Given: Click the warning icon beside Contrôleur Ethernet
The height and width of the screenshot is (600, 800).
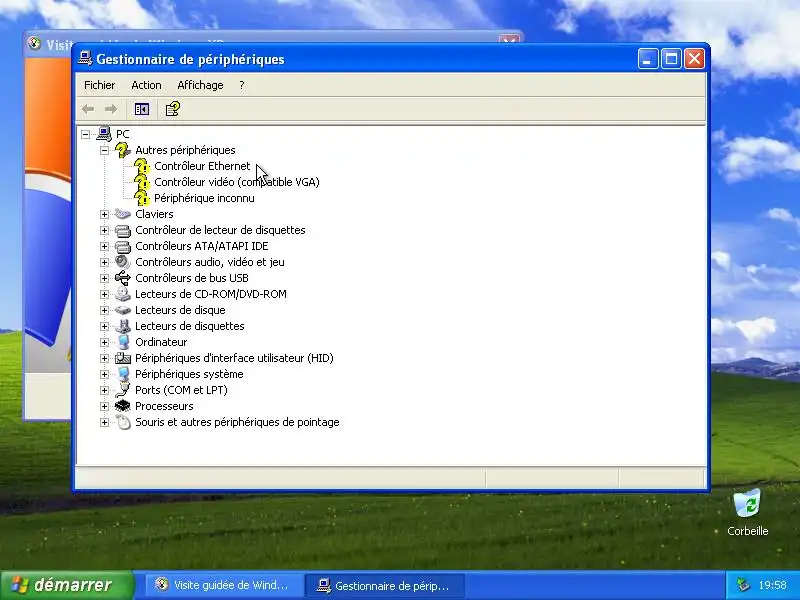Looking at the screenshot, I should click(x=142, y=166).
